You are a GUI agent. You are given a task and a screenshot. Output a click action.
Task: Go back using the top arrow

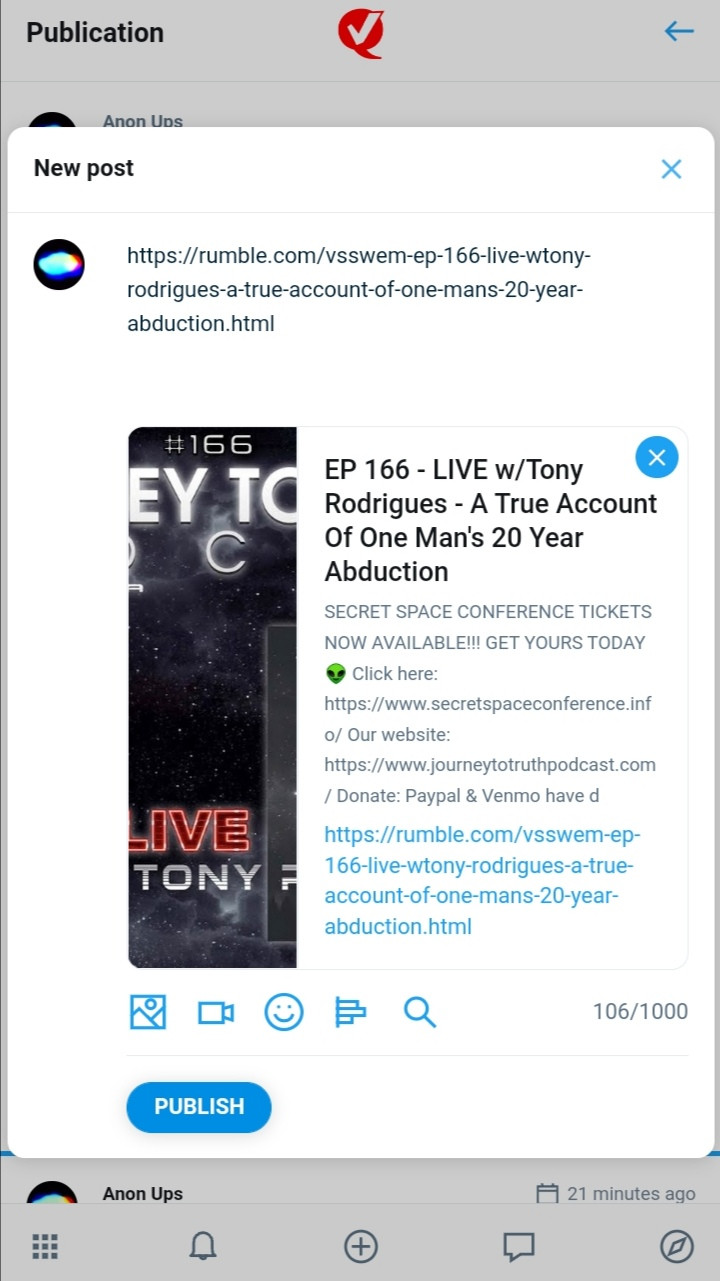tap(679, 32)
